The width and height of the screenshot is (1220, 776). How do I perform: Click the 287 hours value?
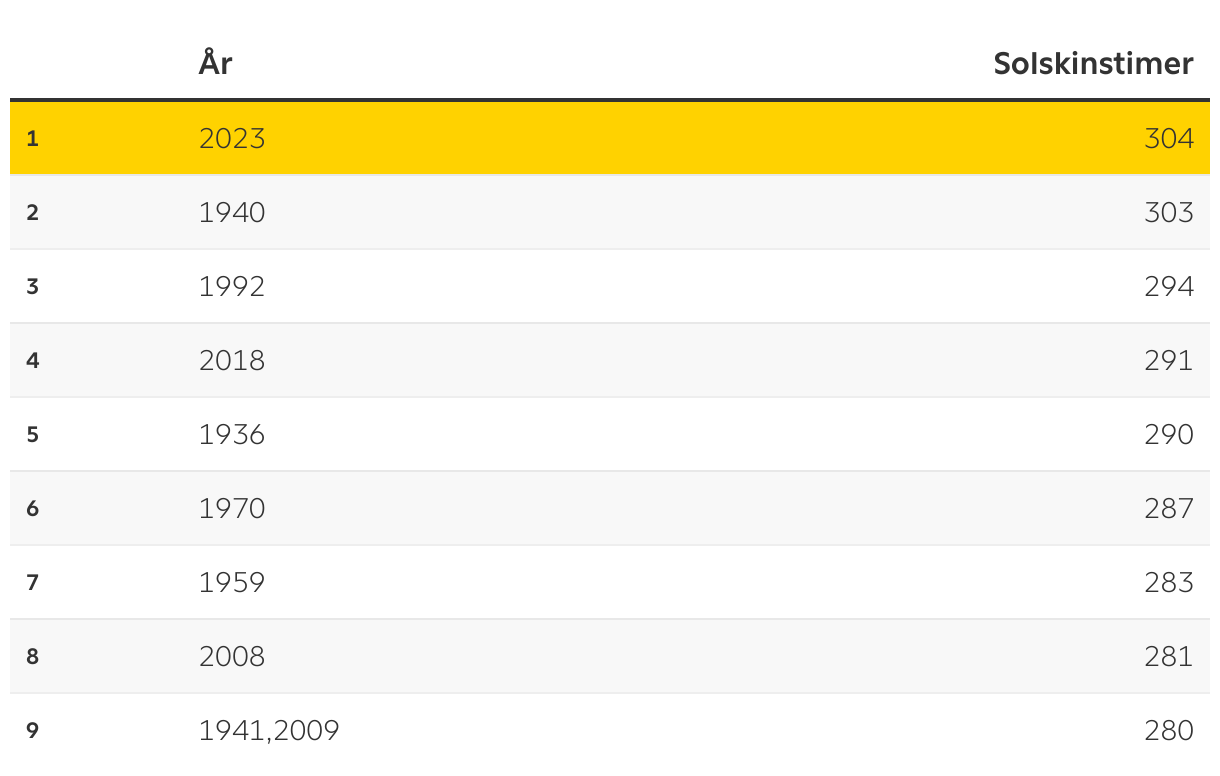coord(1169,508)
